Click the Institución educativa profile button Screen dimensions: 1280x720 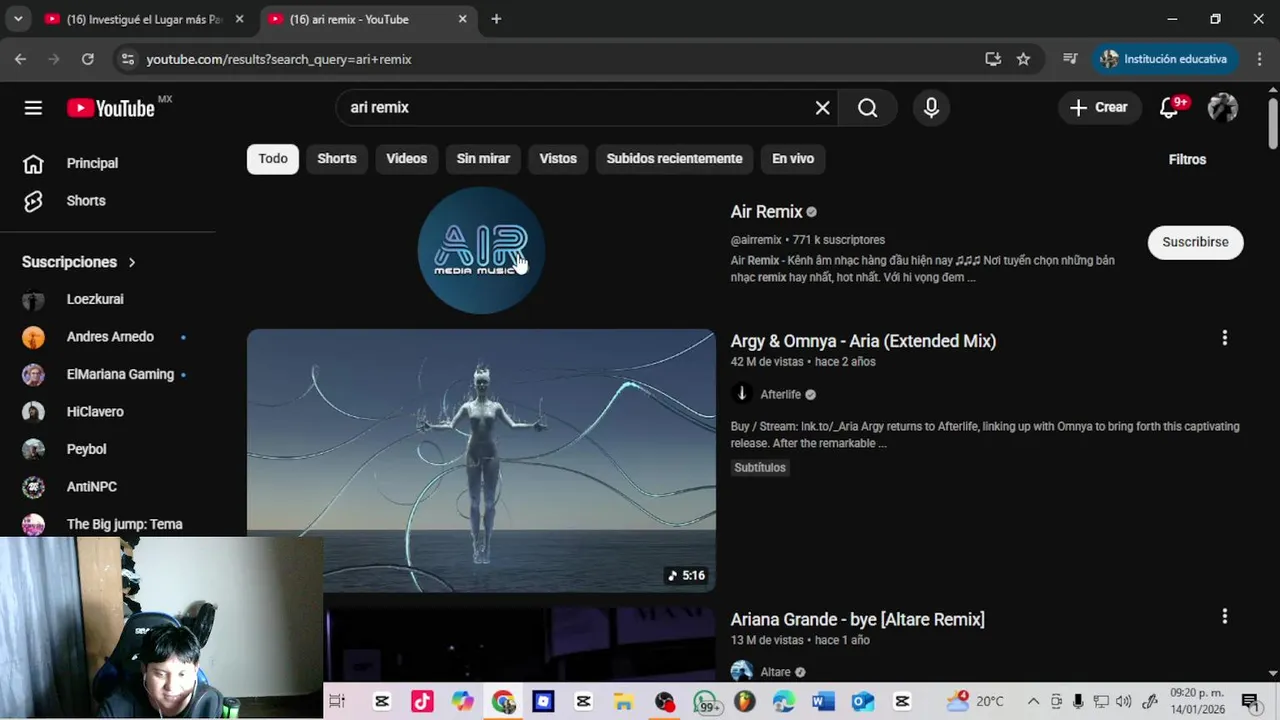tap(1164, 59)
